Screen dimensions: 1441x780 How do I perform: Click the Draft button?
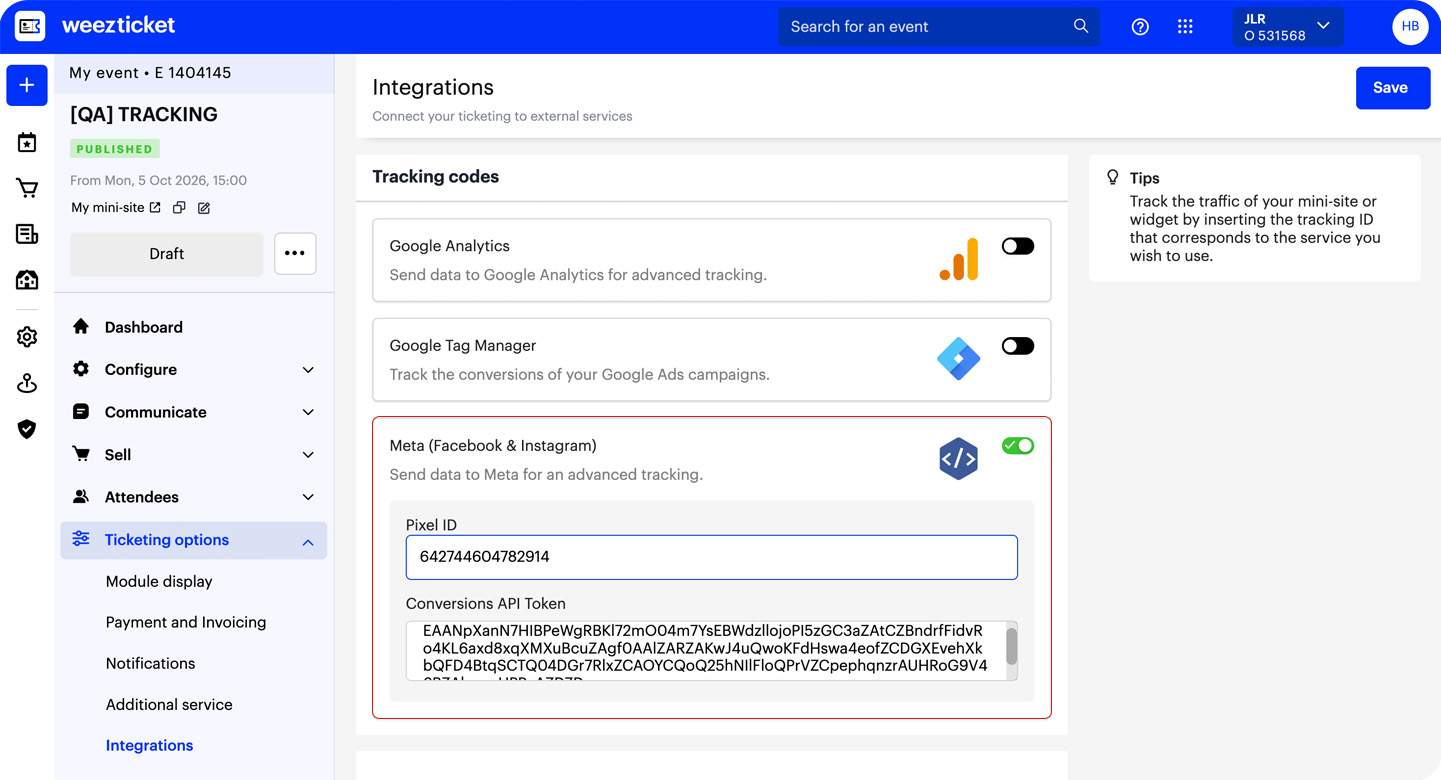(x=166, y=254)
